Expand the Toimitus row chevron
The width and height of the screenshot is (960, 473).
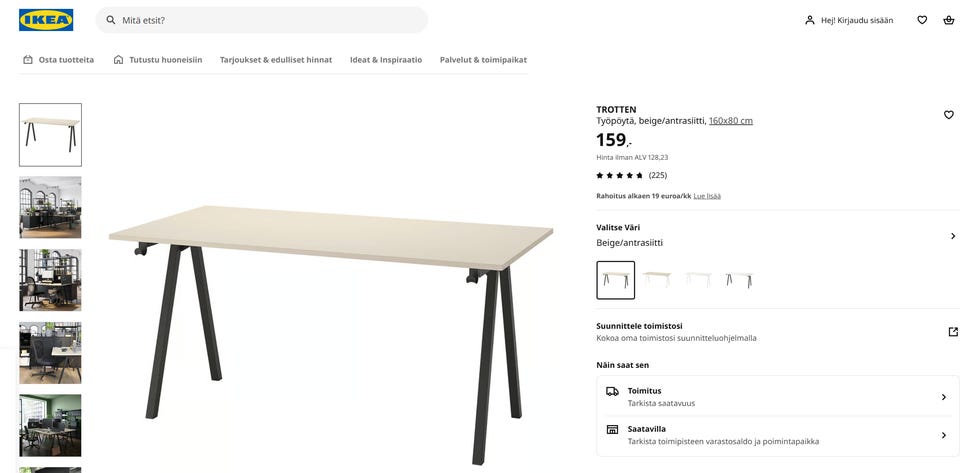943,397
